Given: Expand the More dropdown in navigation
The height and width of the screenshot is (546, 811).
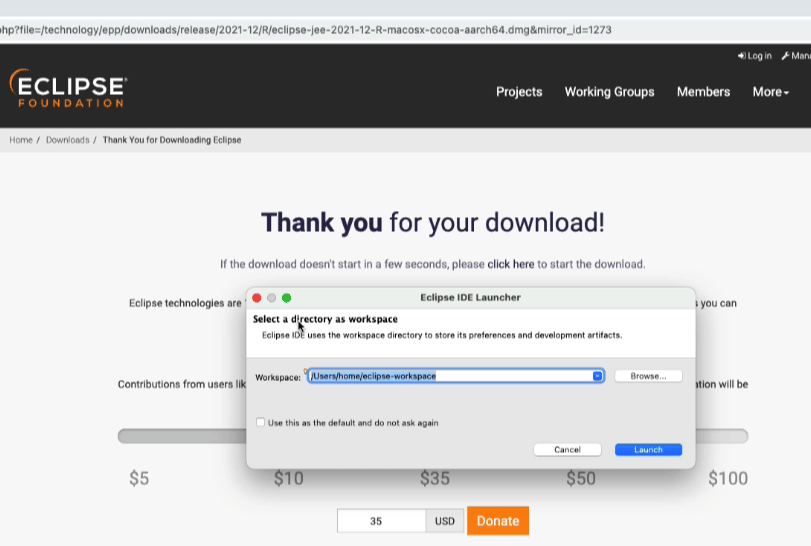Looking at the screenshot, I should tap(771, 92).
